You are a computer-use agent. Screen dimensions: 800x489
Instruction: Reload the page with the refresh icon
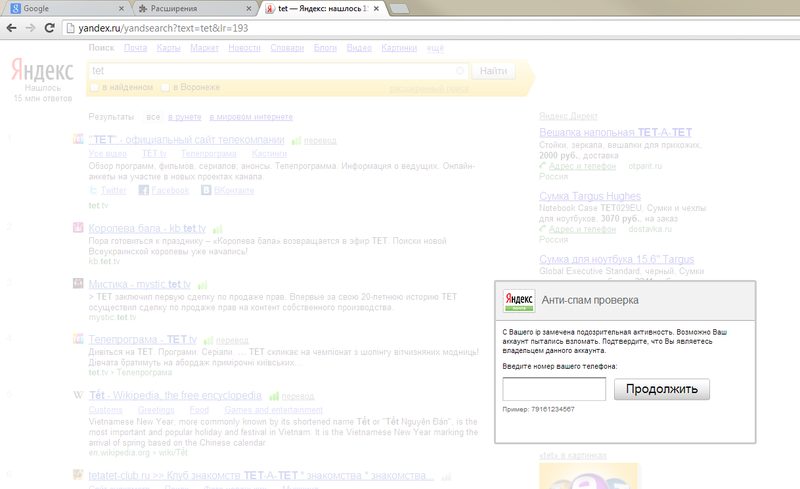(x=49, y=28)
